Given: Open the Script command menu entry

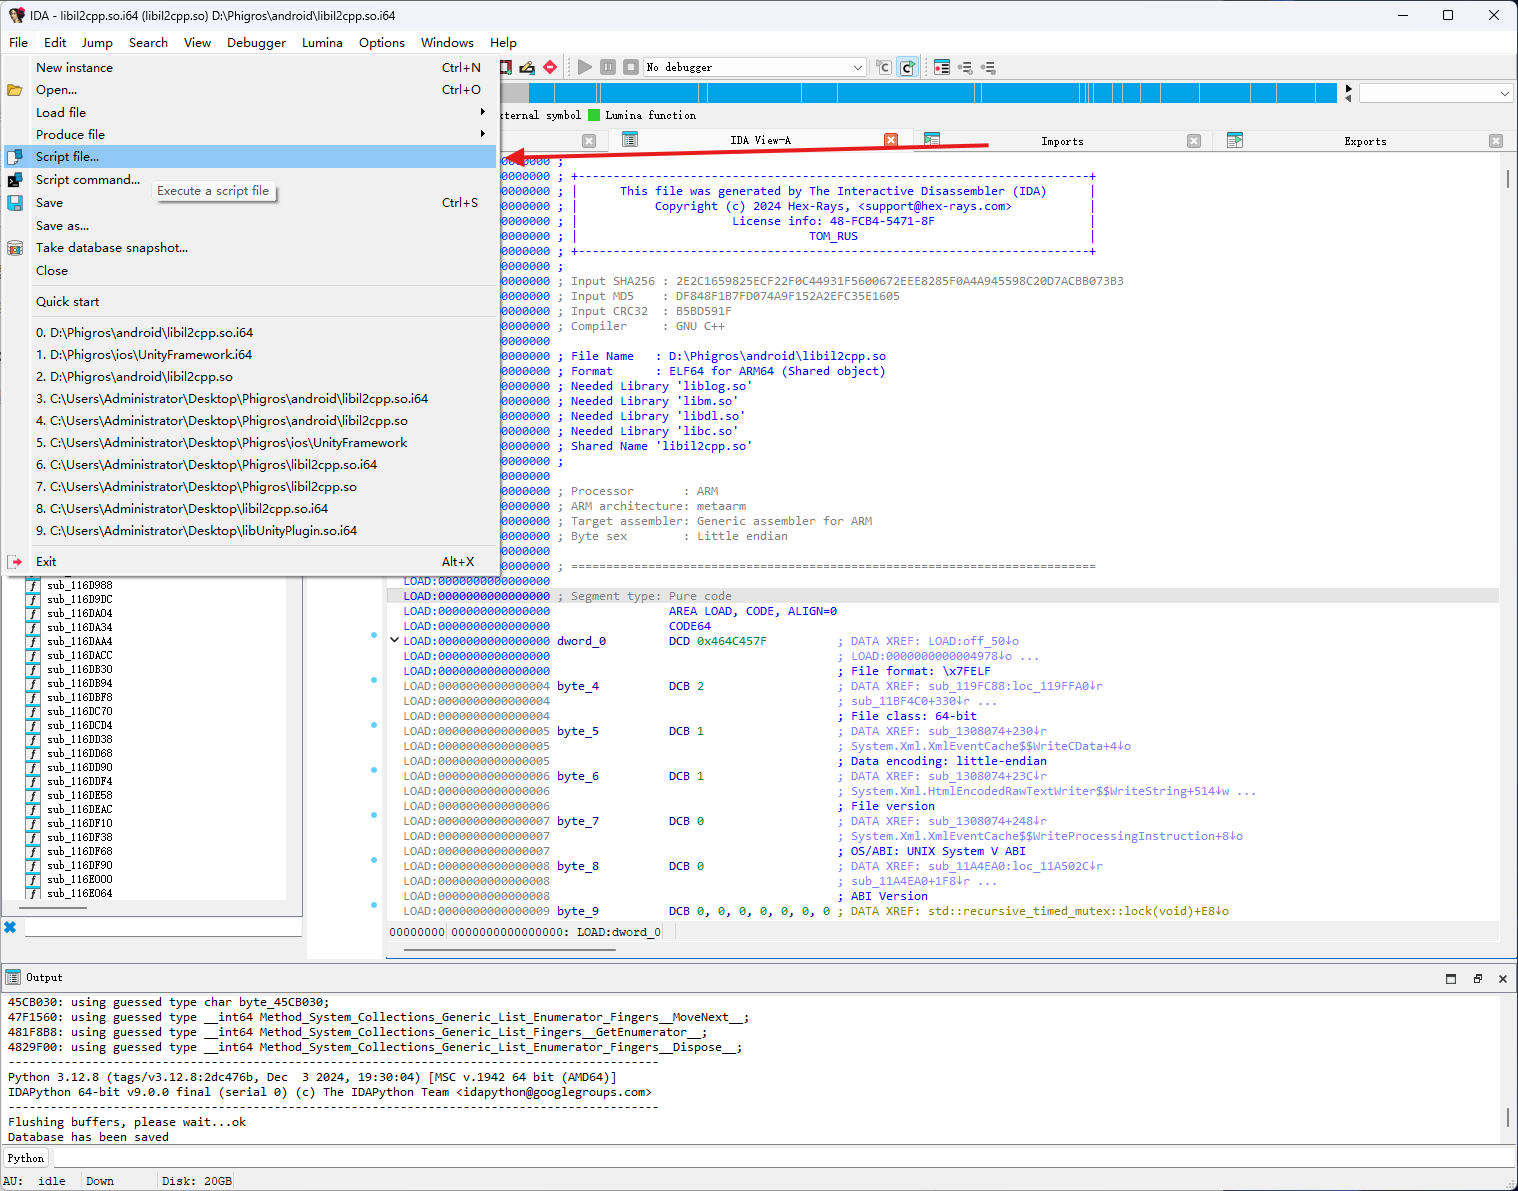Looking at the screenshot, I should click(250, 180).
